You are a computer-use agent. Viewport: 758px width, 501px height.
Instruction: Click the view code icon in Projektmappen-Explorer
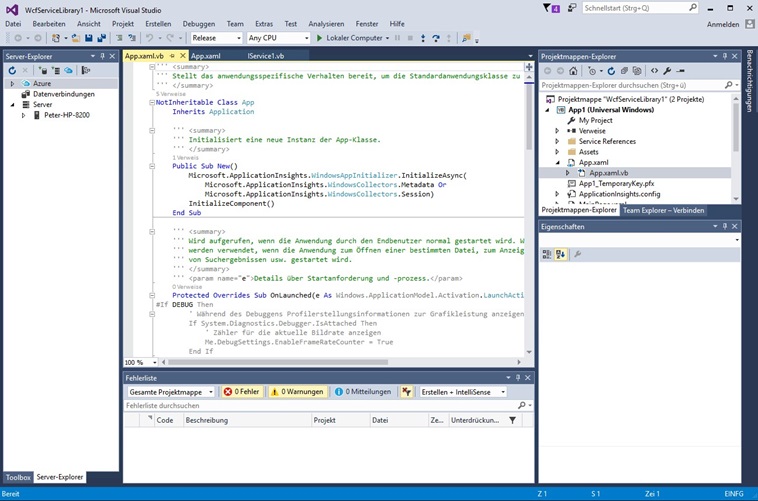coord(654,71)
